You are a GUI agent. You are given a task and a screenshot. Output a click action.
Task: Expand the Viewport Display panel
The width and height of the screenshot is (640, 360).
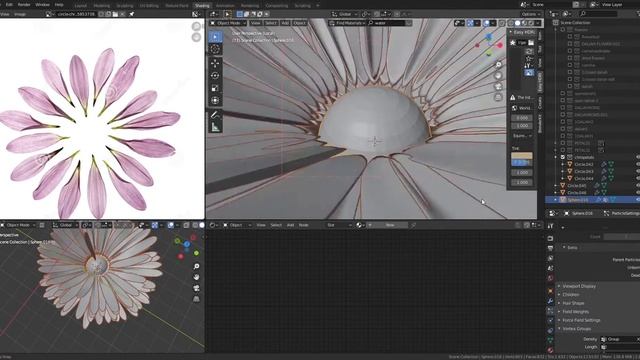coord(579,286)
